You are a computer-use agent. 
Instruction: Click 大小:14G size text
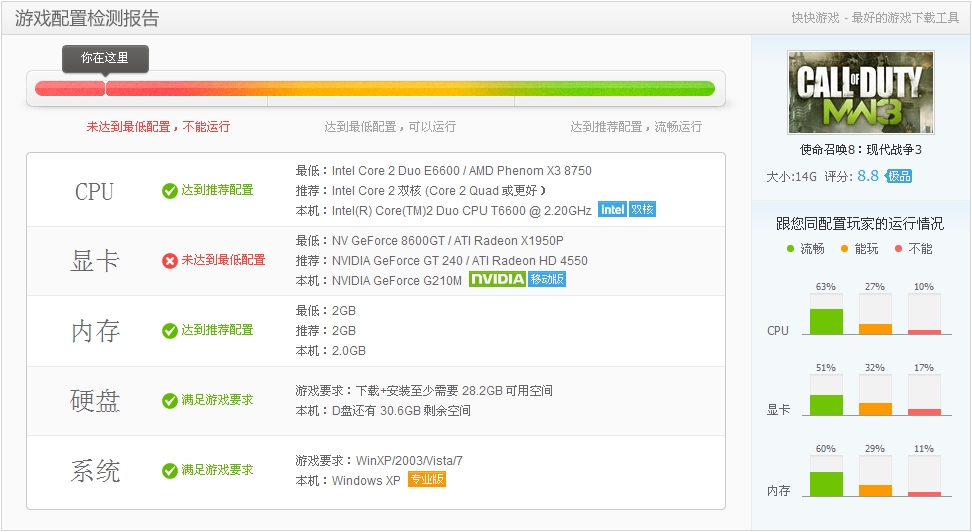(792, 177)
